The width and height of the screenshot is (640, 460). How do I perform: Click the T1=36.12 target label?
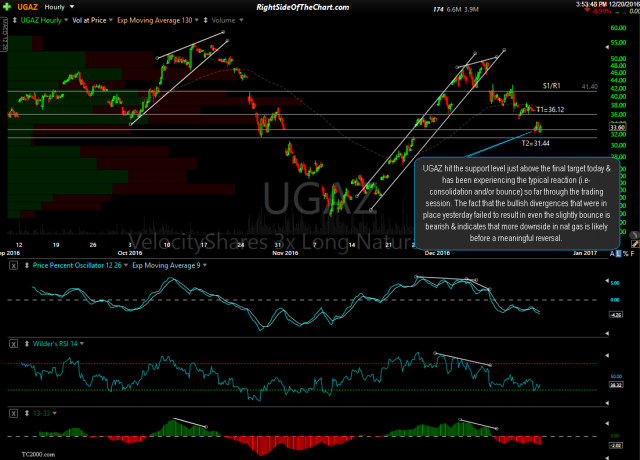point(550,109)
